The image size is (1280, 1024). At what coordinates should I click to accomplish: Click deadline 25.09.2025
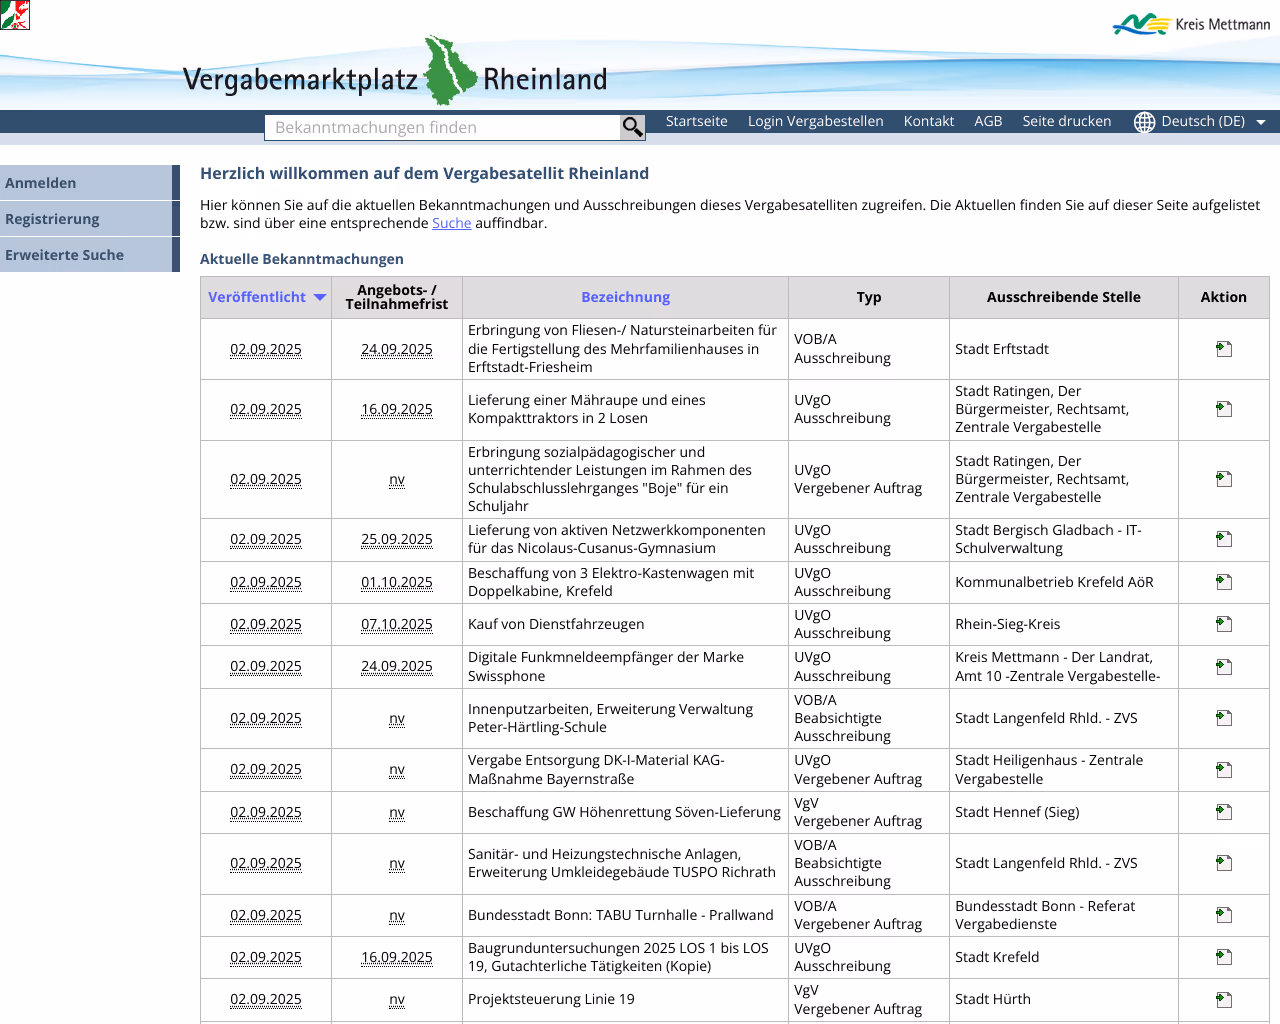397,539
